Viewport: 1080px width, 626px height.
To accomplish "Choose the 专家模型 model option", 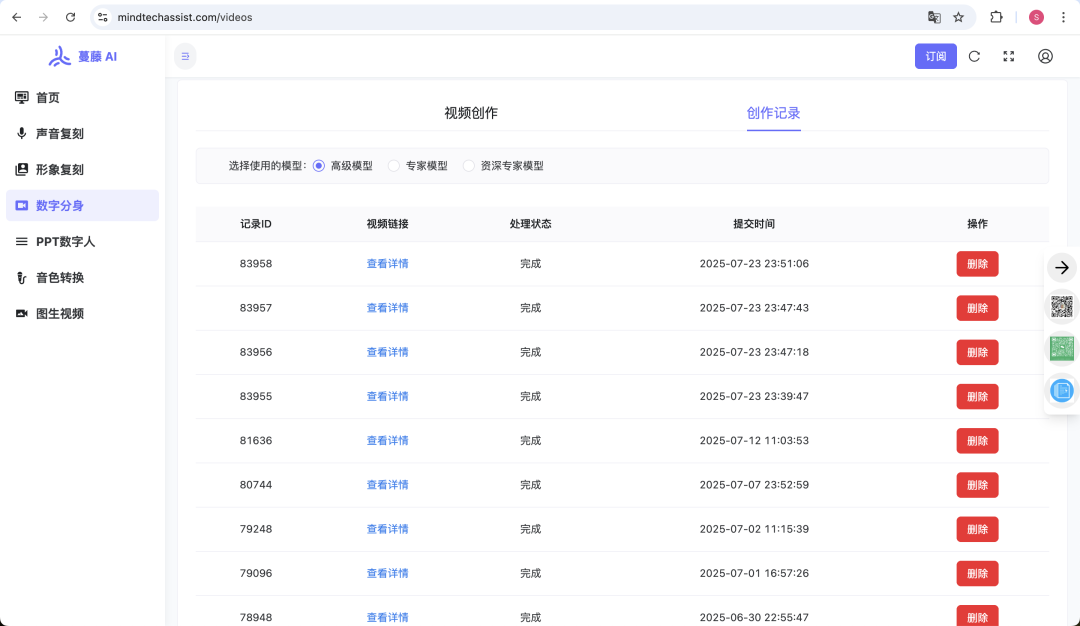I will pos(393,166).
